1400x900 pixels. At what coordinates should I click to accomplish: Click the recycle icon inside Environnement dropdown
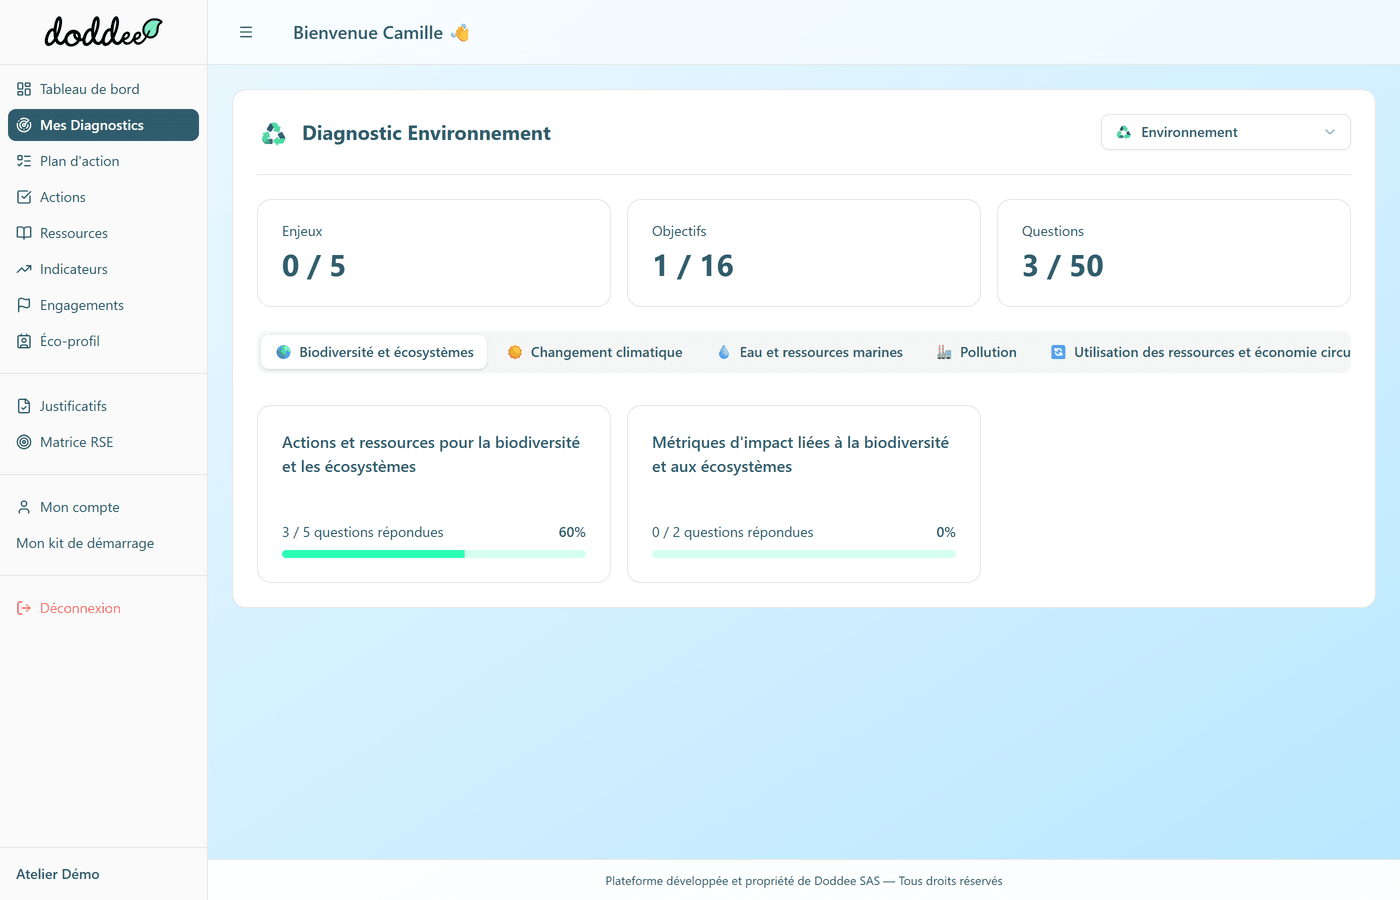tap(1124, 132)
